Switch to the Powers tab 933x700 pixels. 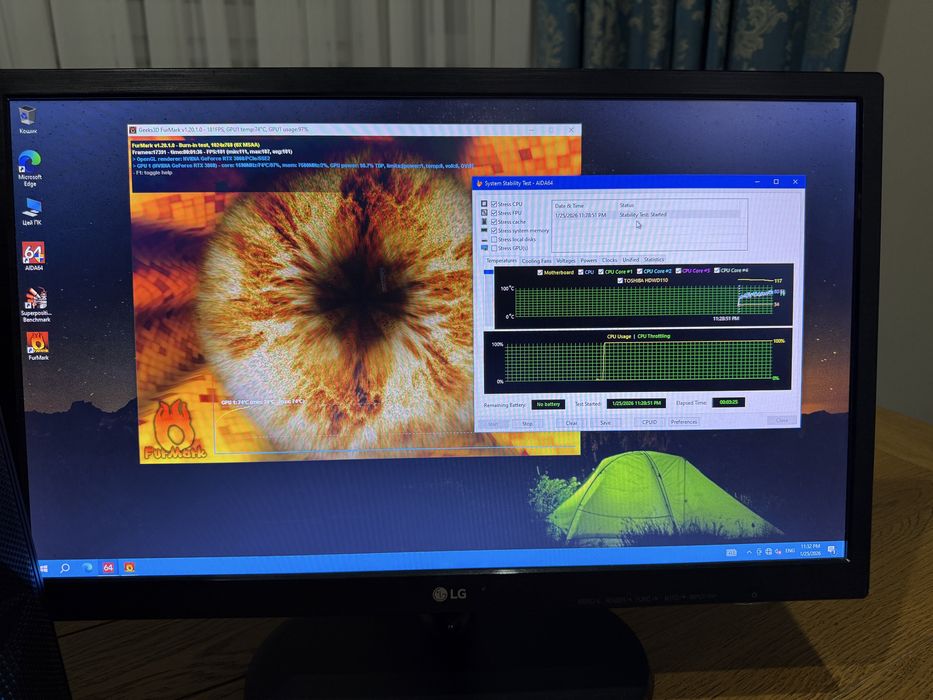(x=588, y=260)
